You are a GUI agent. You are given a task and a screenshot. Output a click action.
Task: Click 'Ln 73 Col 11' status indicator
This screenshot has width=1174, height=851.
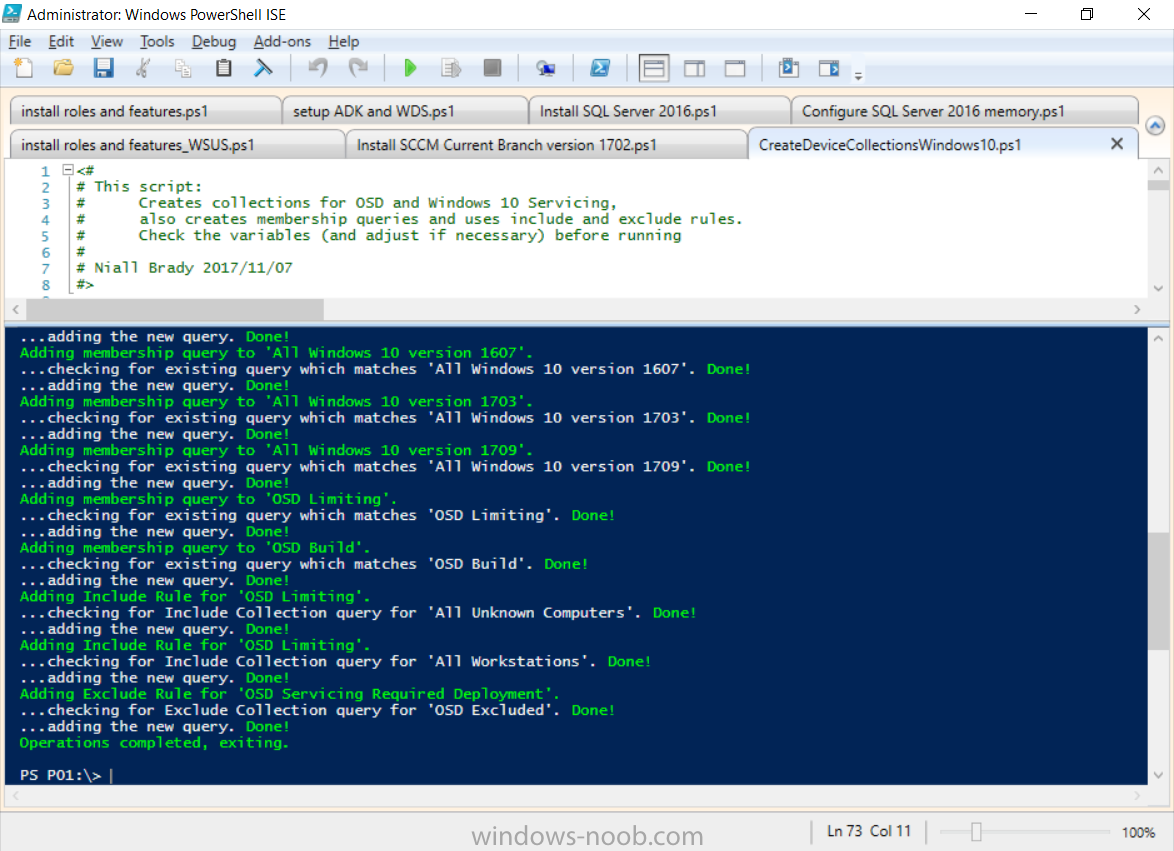869,831
